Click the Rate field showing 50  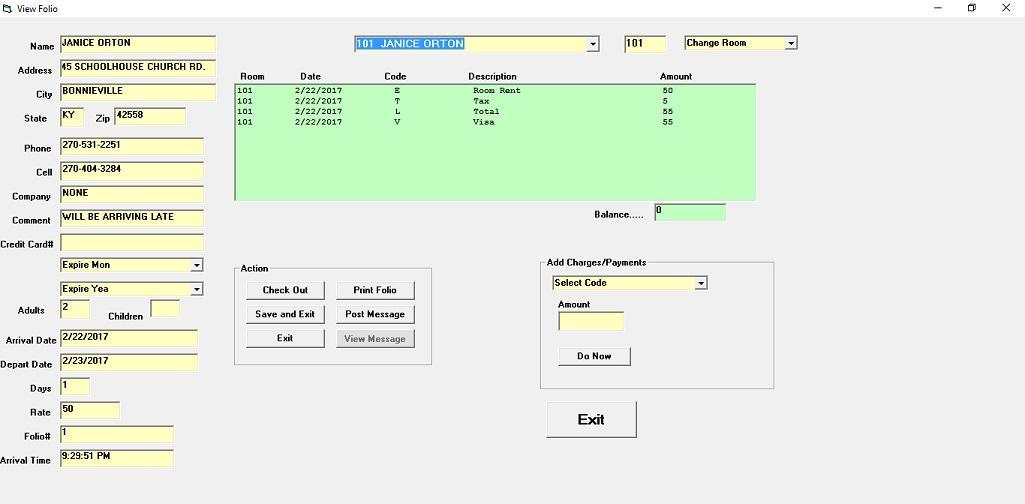(x=90, y=411)
